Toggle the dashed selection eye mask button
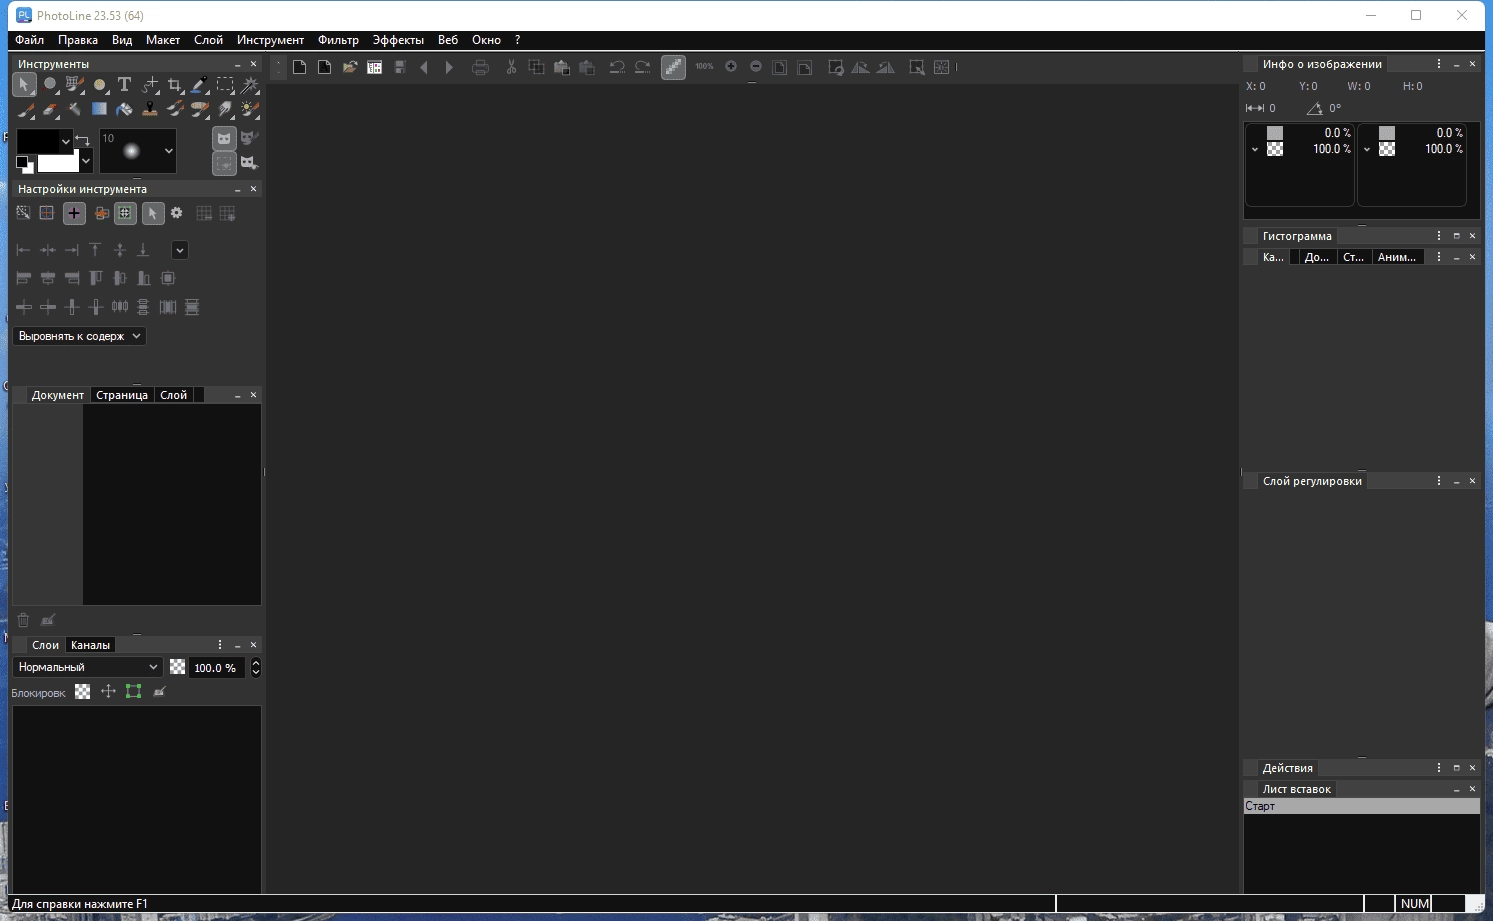 224,163
